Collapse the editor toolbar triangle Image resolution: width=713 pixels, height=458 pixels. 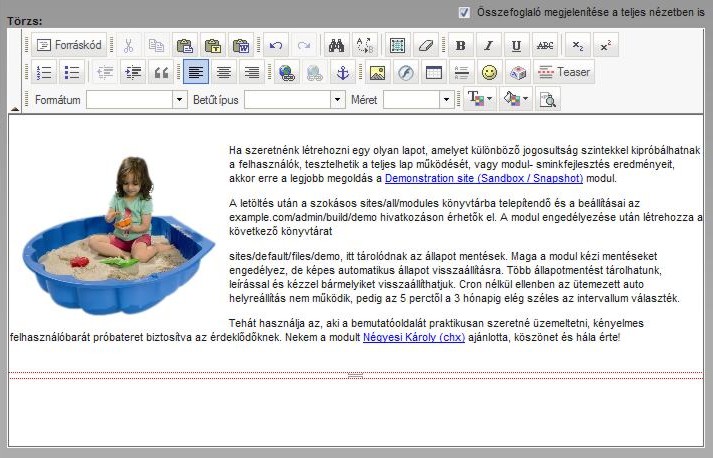click(x=15, y=109)
